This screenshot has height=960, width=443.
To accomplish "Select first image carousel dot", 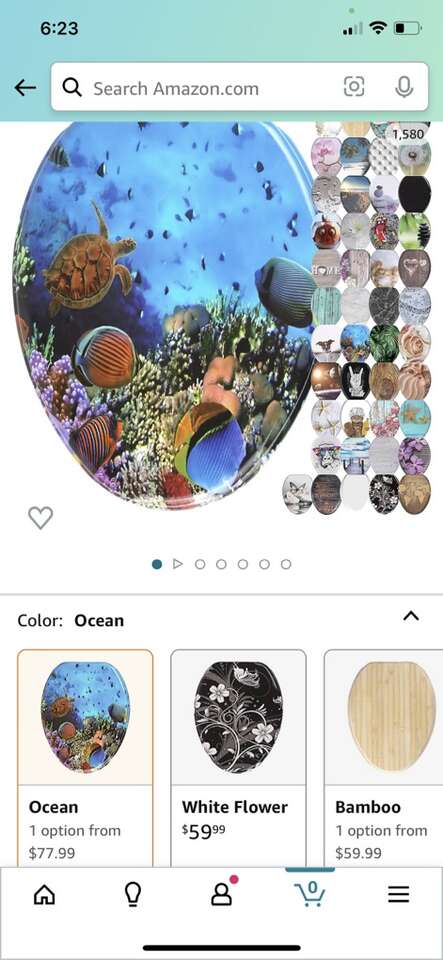I will 157,564.
